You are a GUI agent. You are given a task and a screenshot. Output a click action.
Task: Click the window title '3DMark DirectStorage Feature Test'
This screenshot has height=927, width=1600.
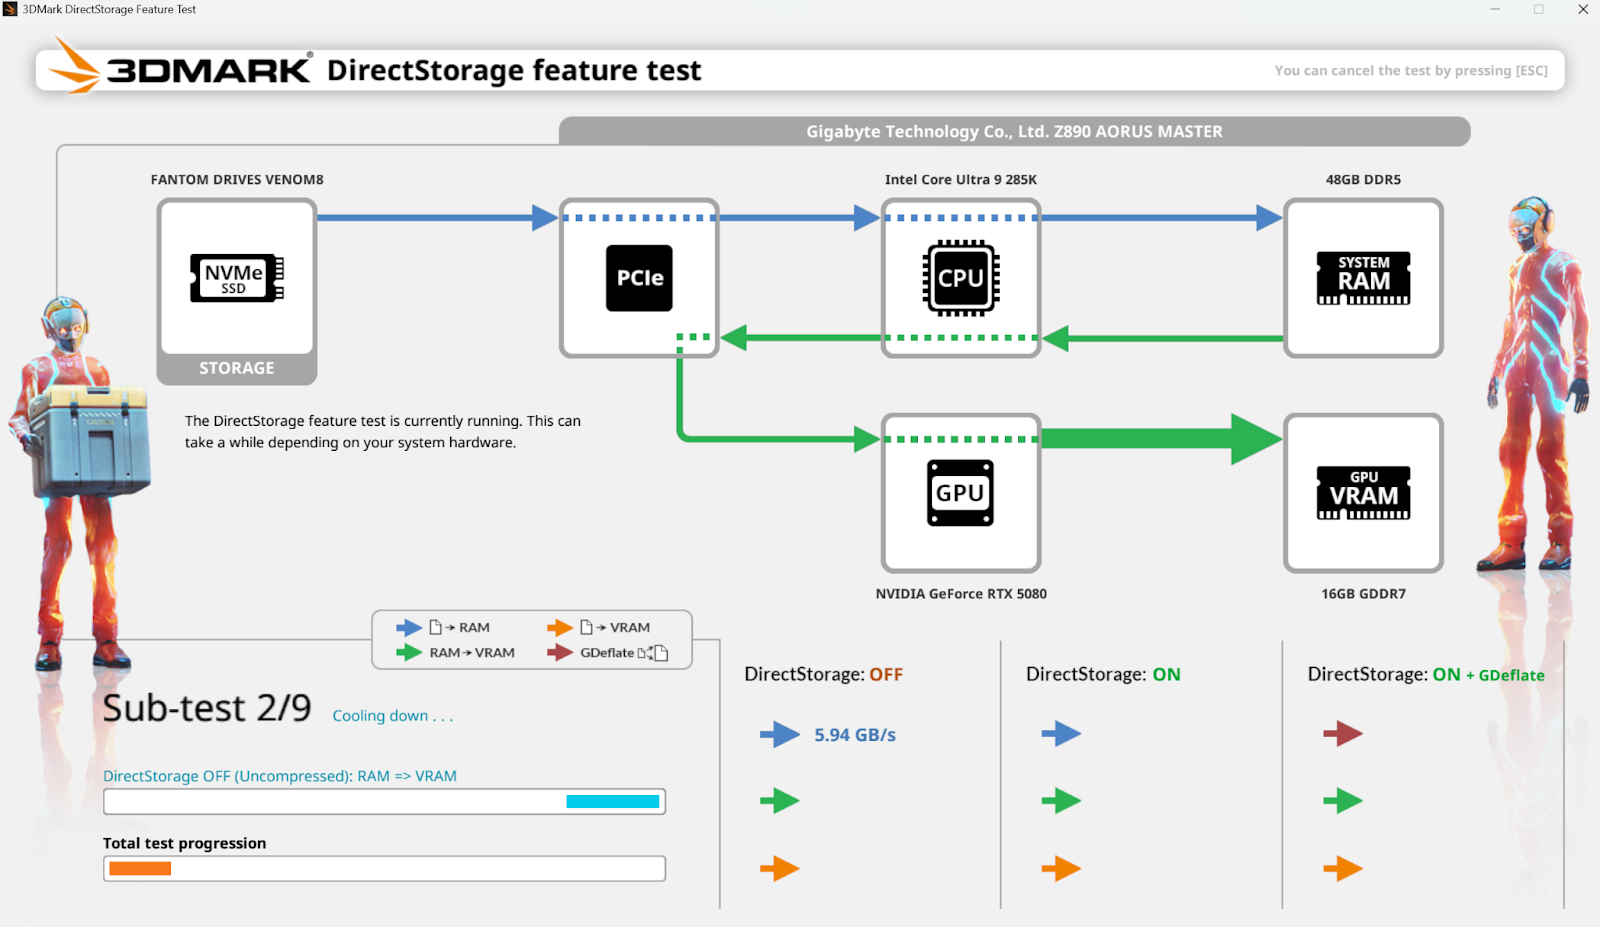point(109,9)
